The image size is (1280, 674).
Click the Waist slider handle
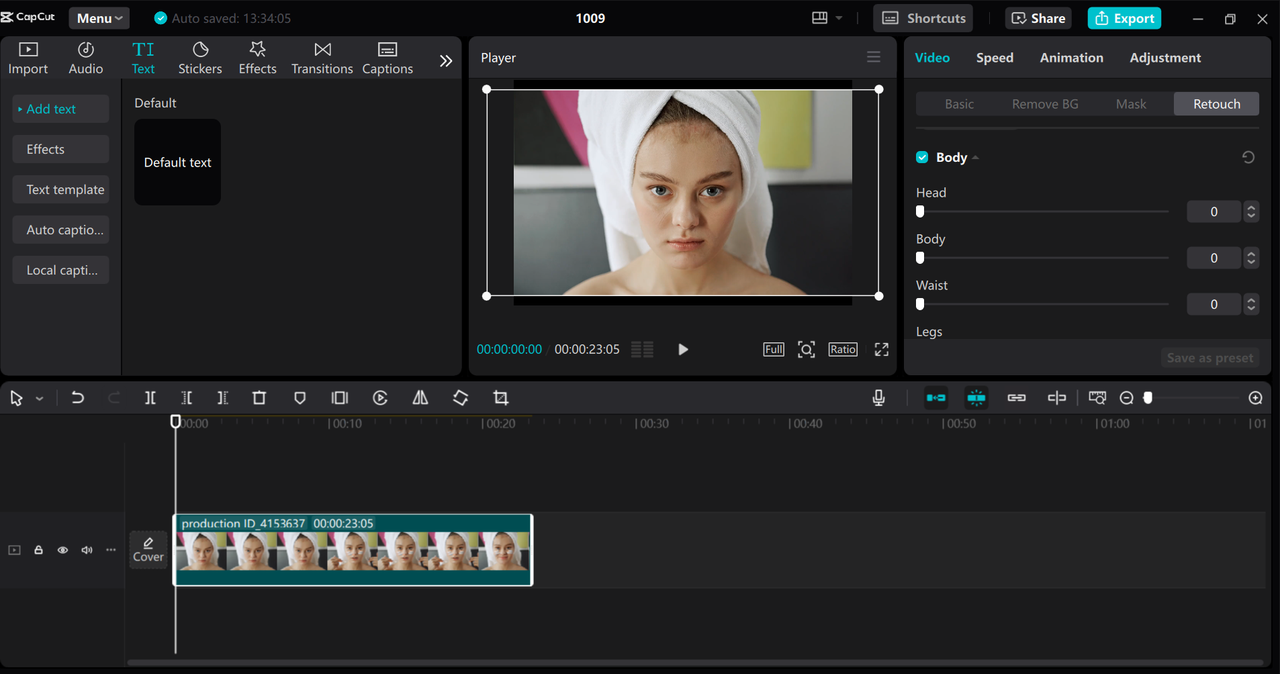[920, 303]
